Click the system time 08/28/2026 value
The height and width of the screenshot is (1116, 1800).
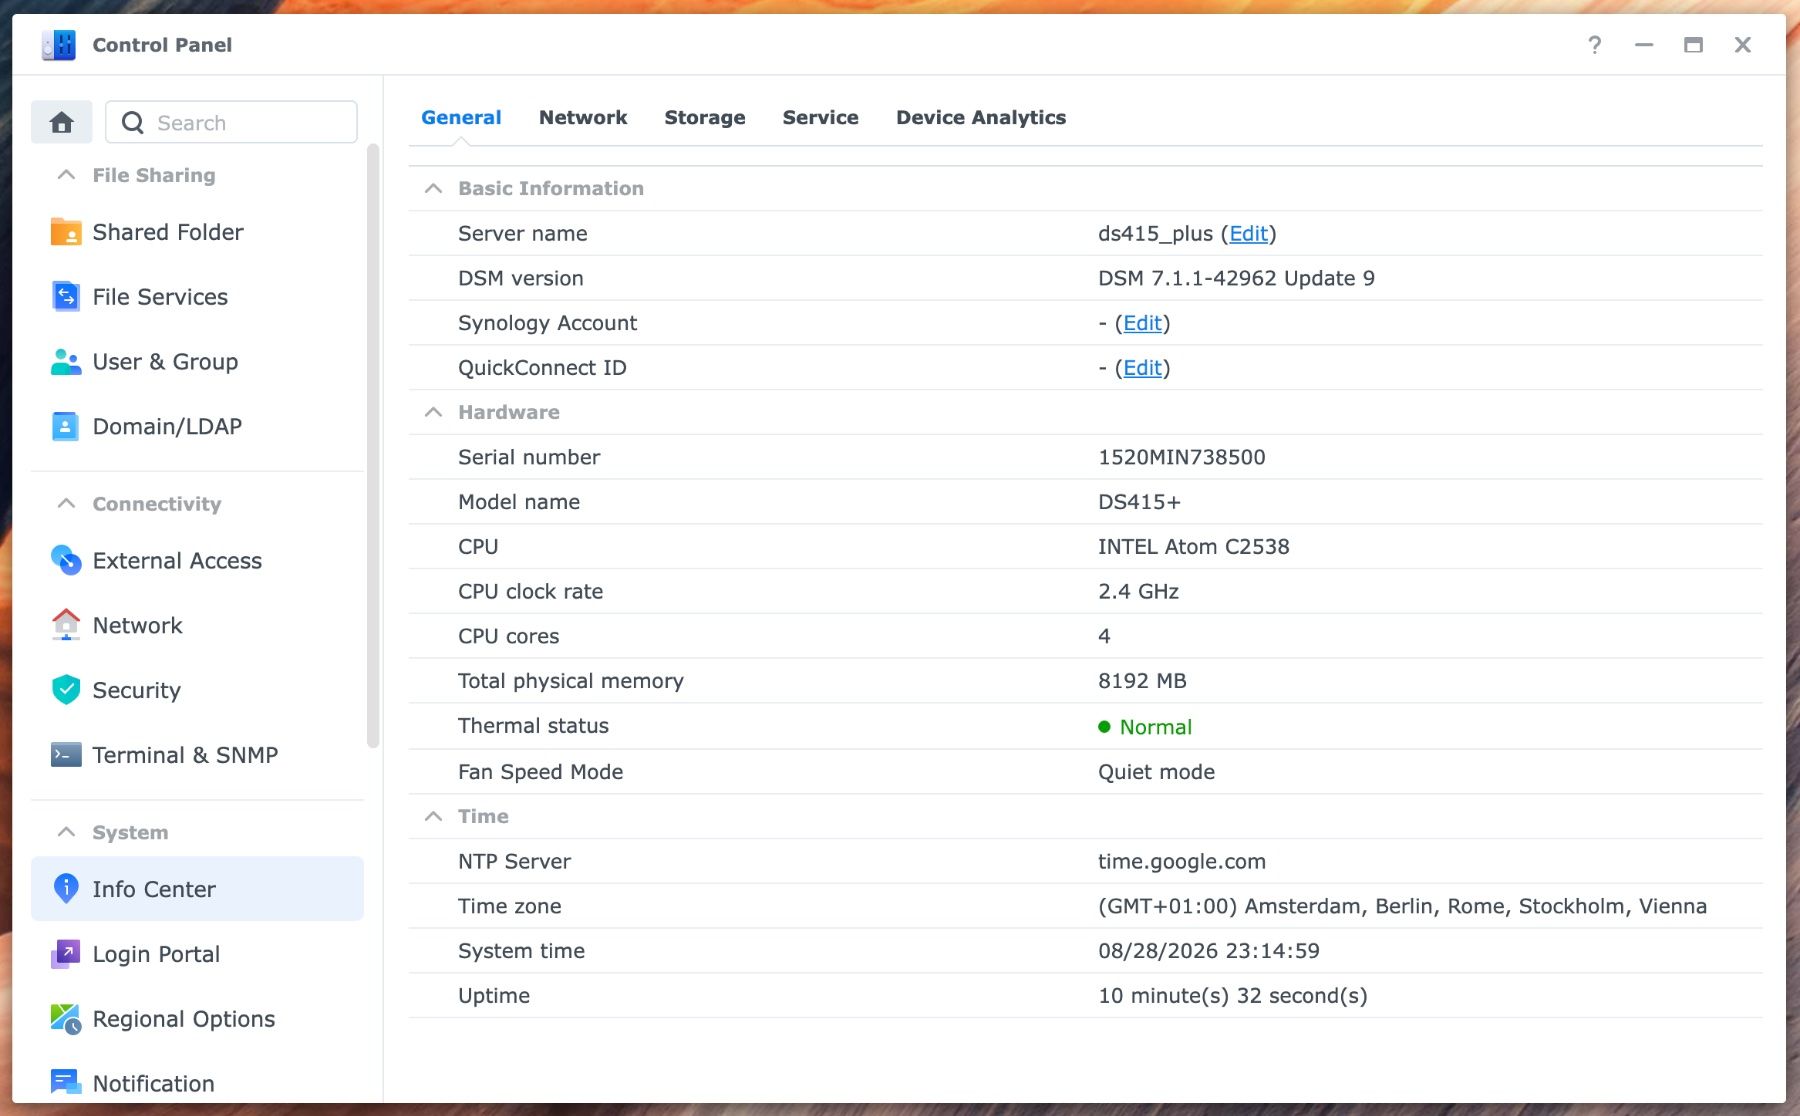pyautogui.click(x=1209, y=951)
